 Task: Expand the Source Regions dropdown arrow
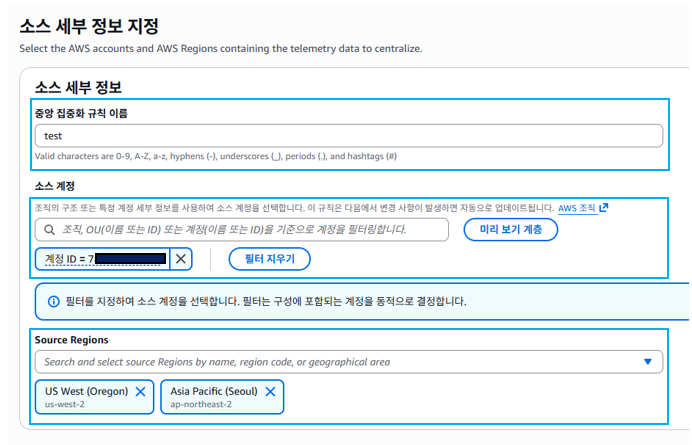(x=647, y=362)
